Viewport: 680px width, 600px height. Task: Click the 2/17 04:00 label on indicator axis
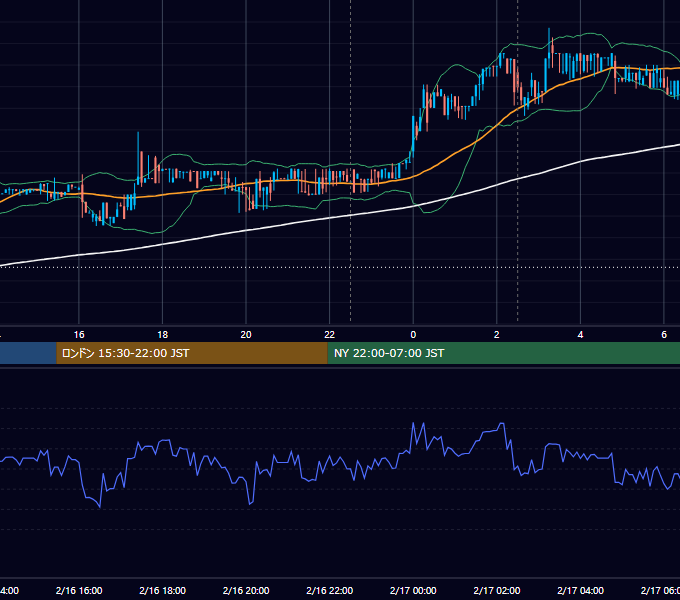(580, 590)
